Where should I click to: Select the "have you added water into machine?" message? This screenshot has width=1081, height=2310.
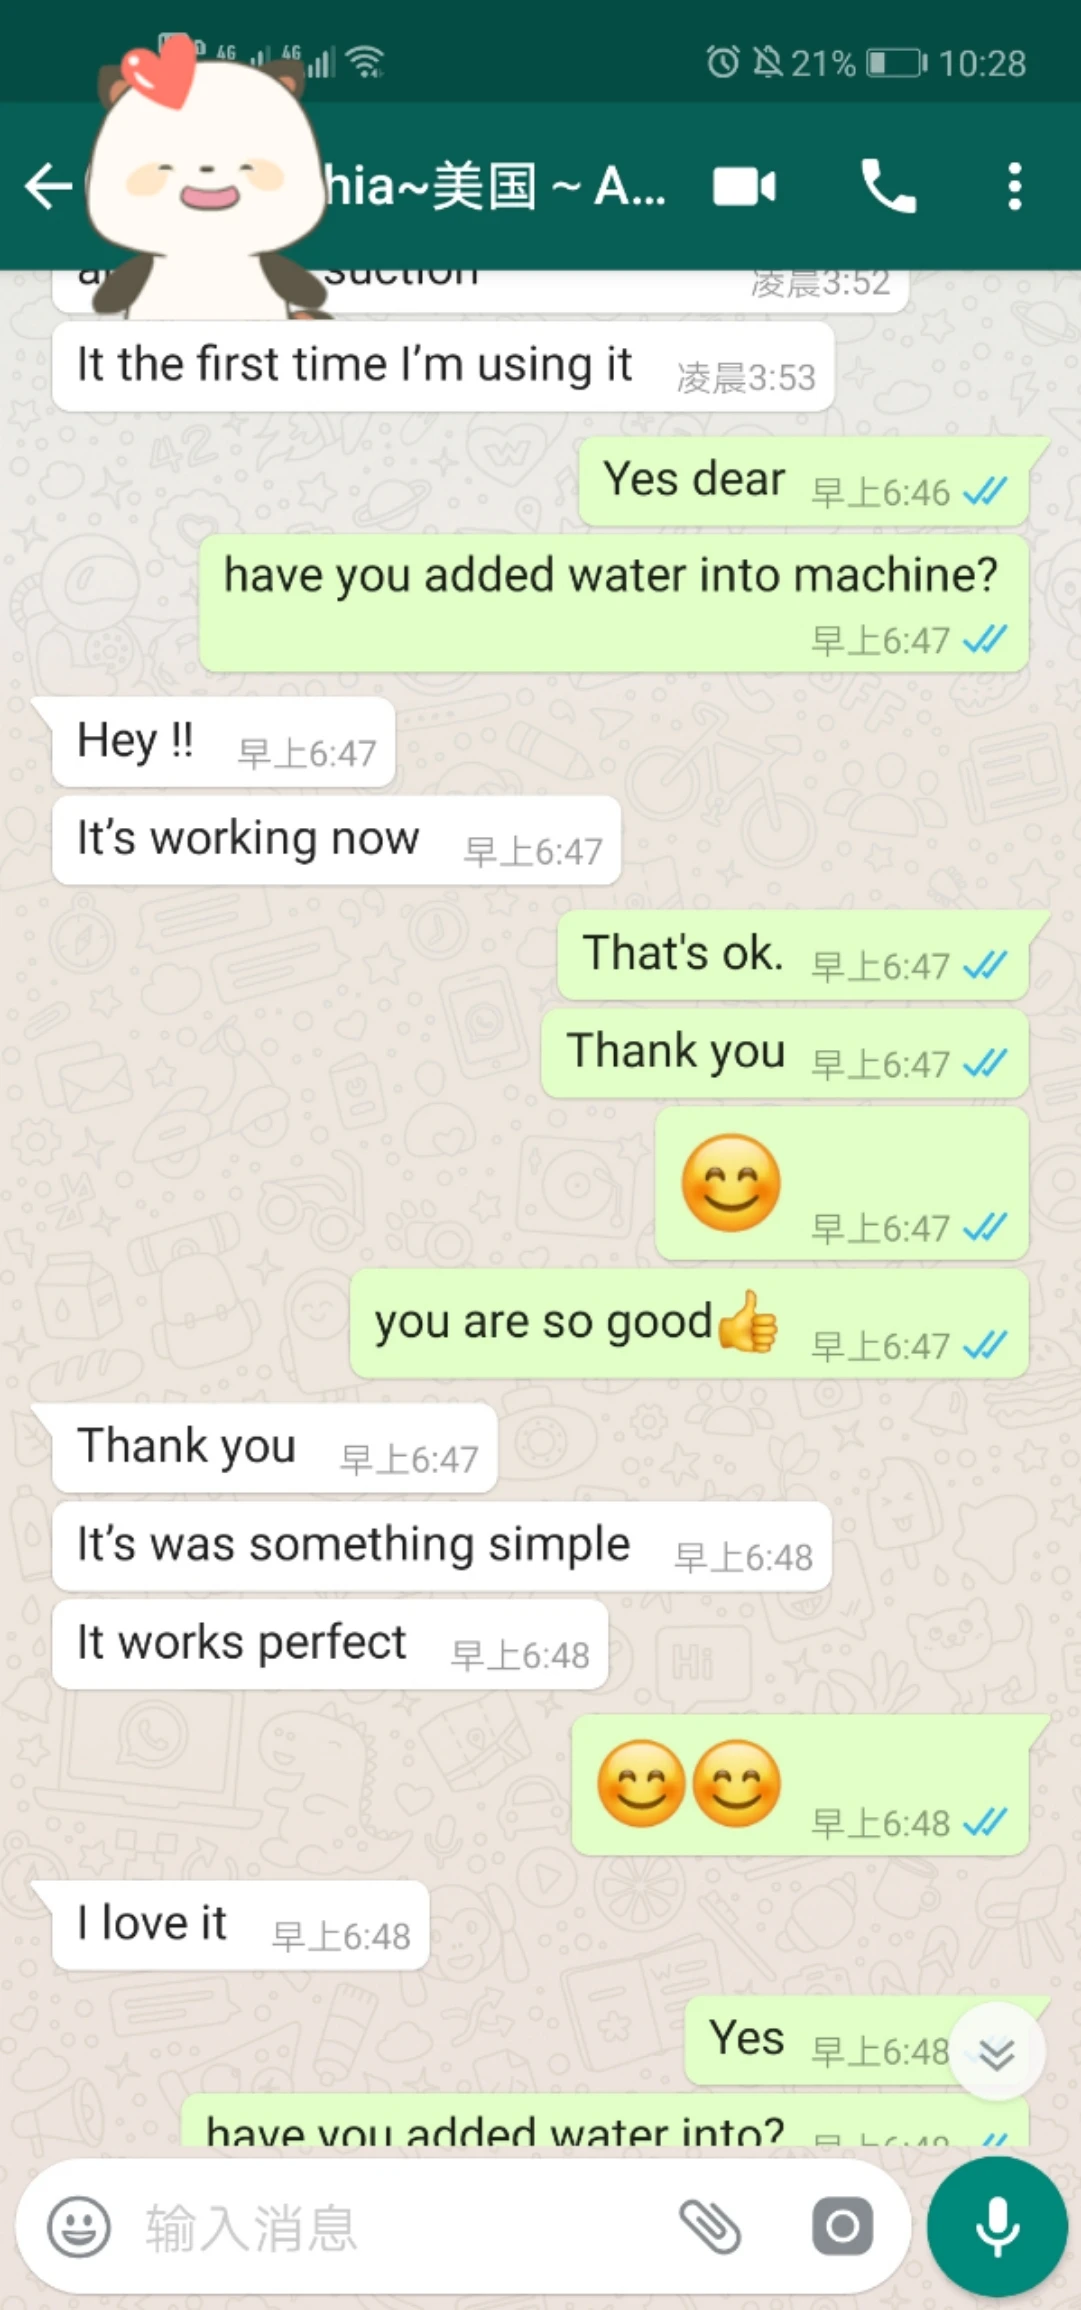[613, 603]
